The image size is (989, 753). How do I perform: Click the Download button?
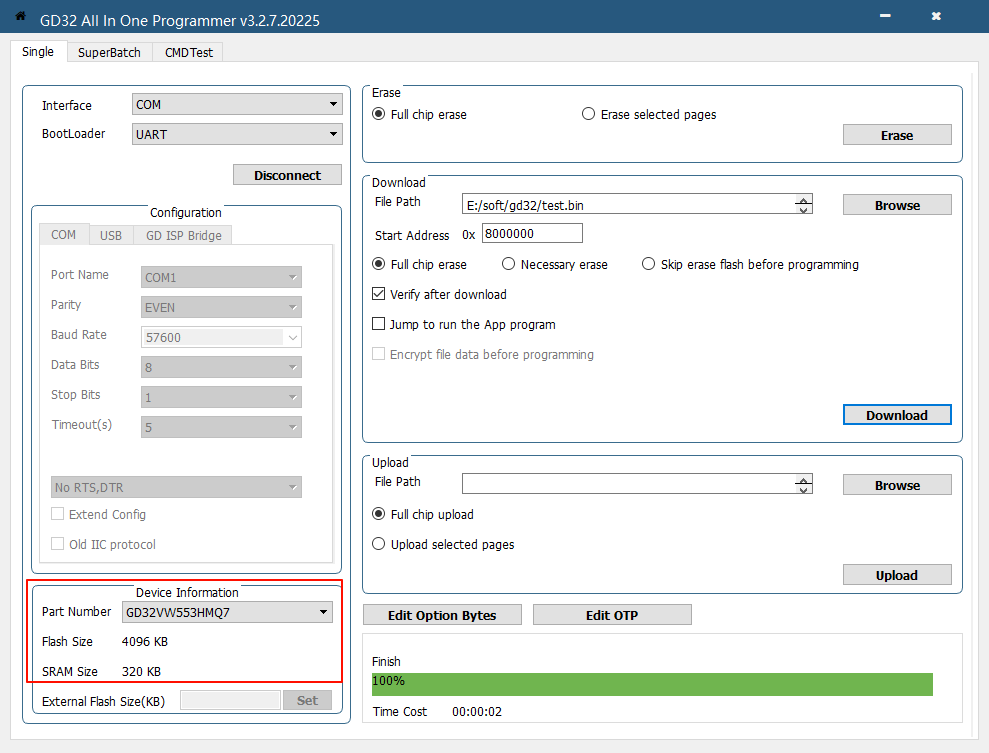click(x=896, y=415)
